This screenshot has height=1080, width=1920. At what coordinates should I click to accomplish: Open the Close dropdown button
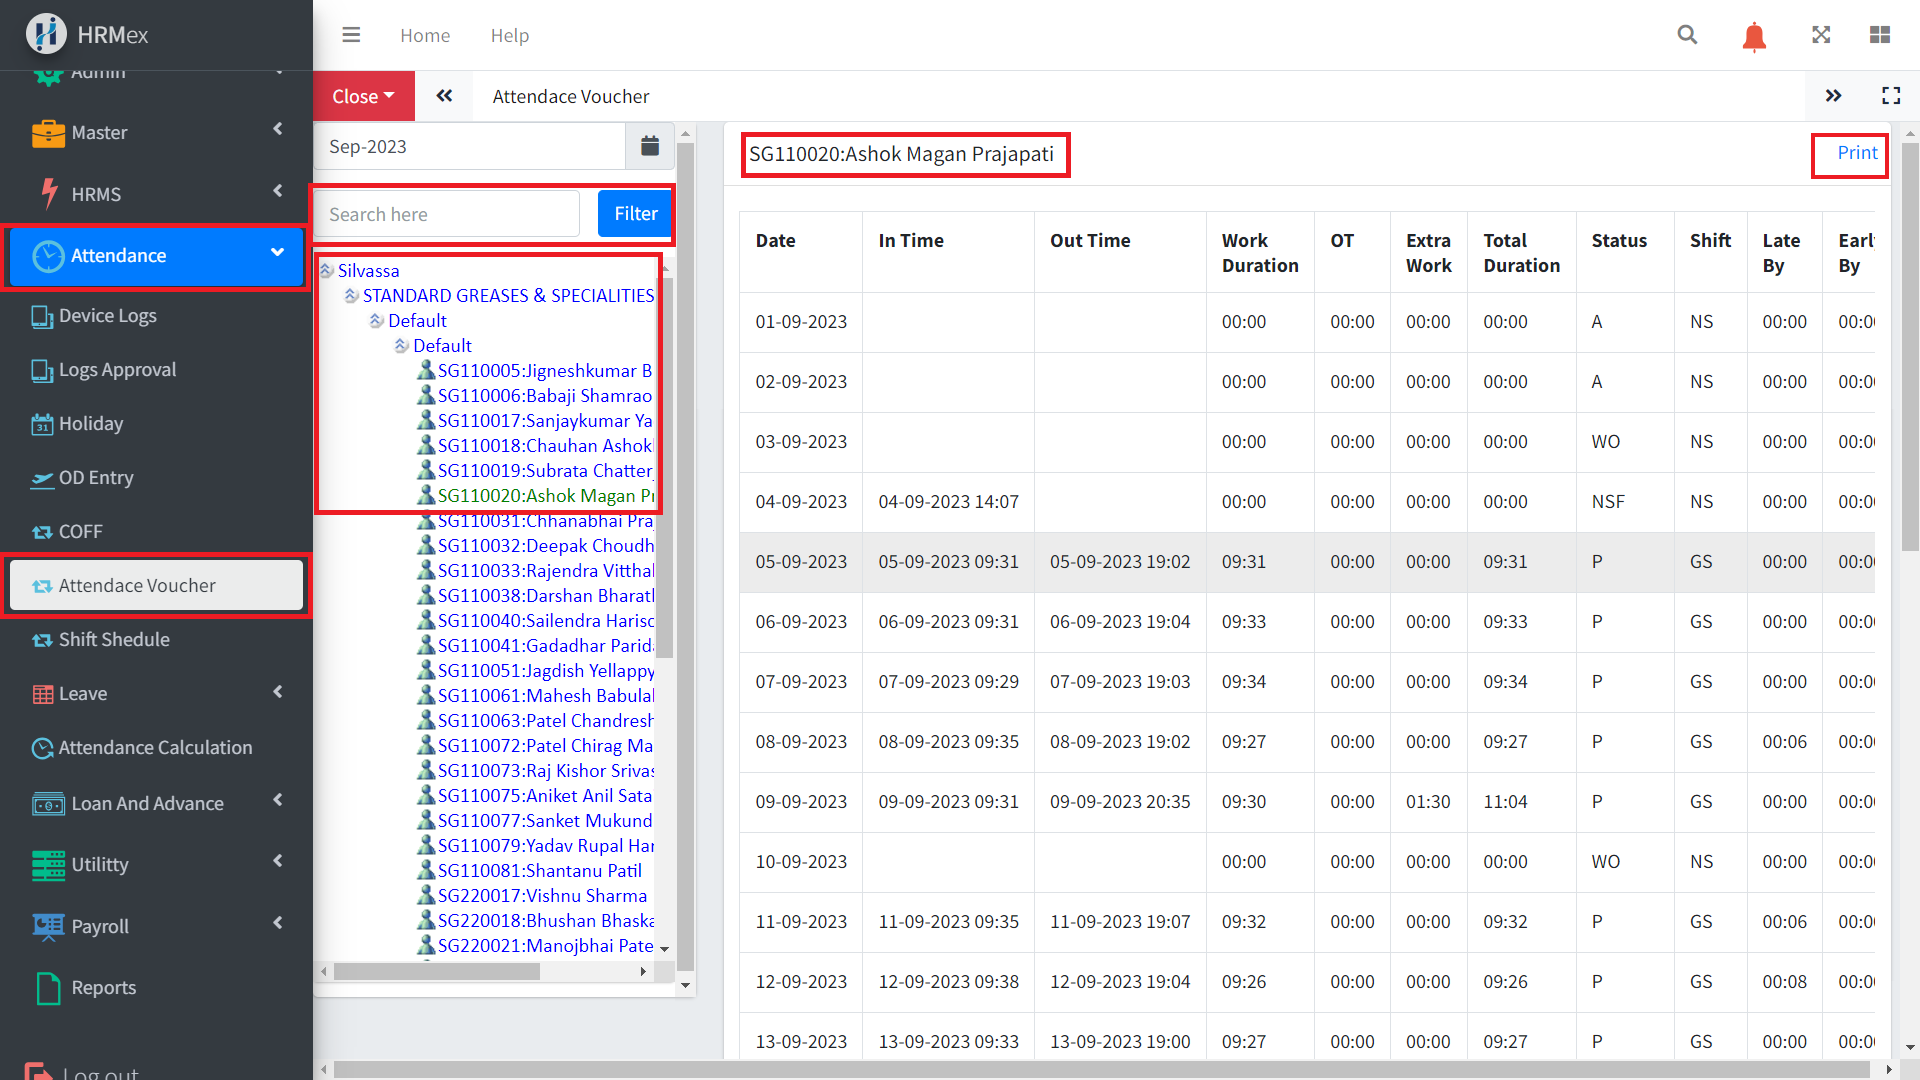363,96
